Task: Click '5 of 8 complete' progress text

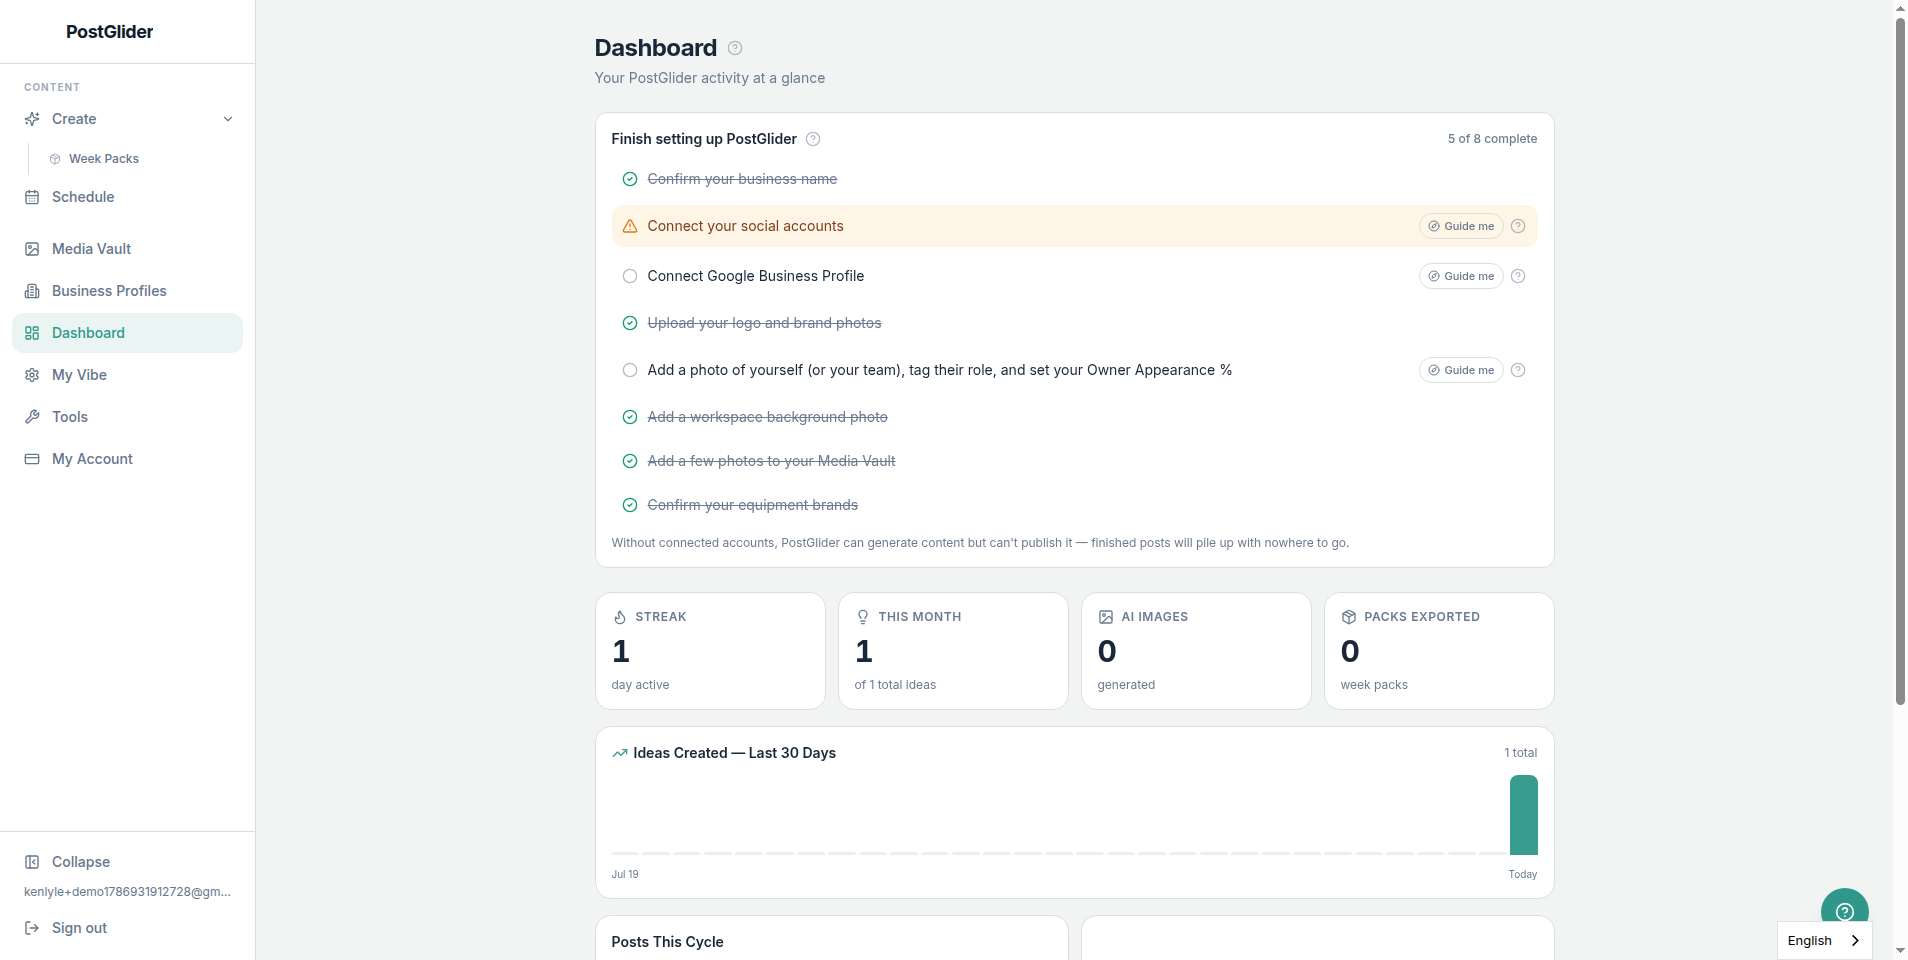Action: point(1492,139)
